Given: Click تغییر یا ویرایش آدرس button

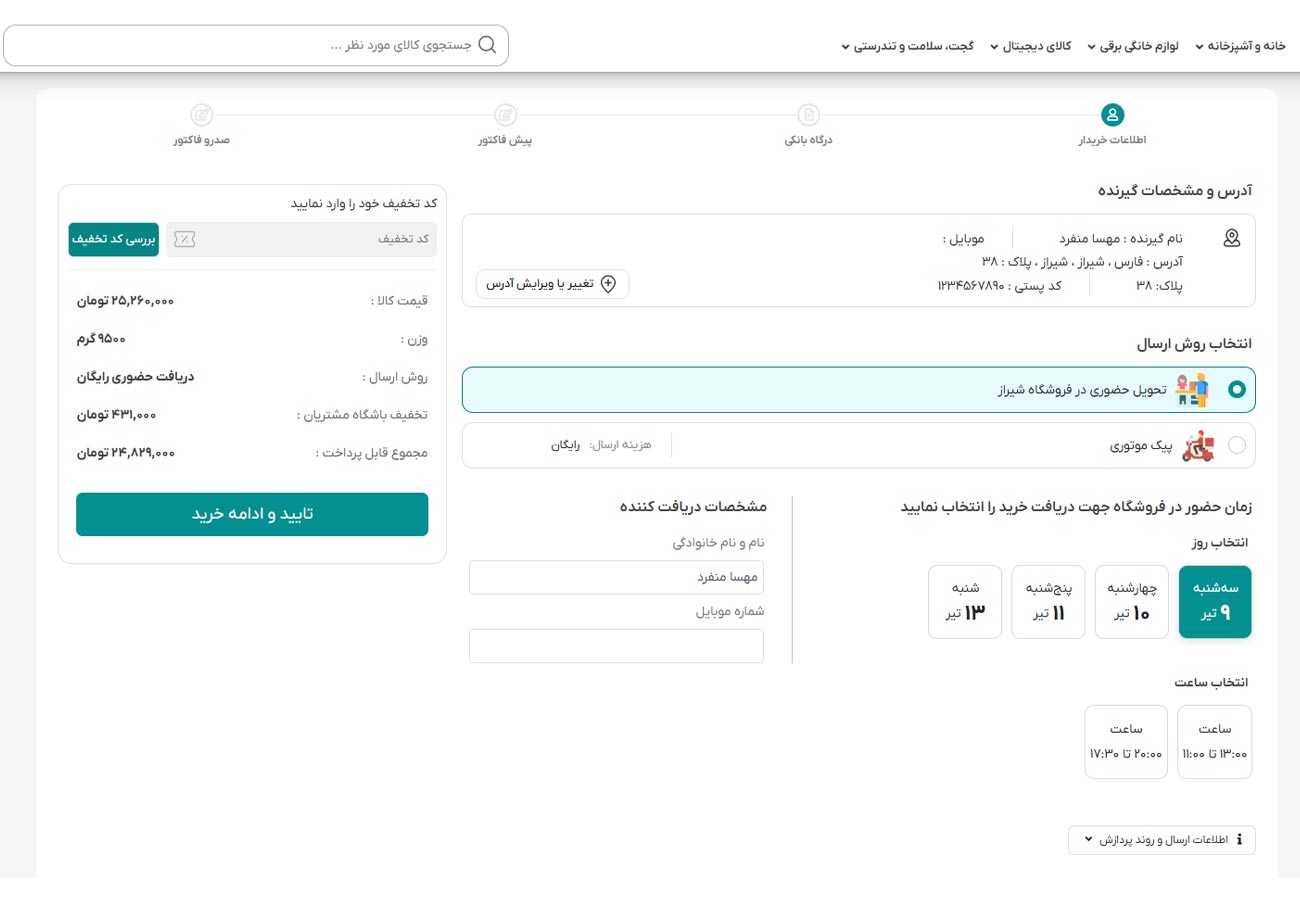Looking at the screenshot, I should click(x=552, y=284).
